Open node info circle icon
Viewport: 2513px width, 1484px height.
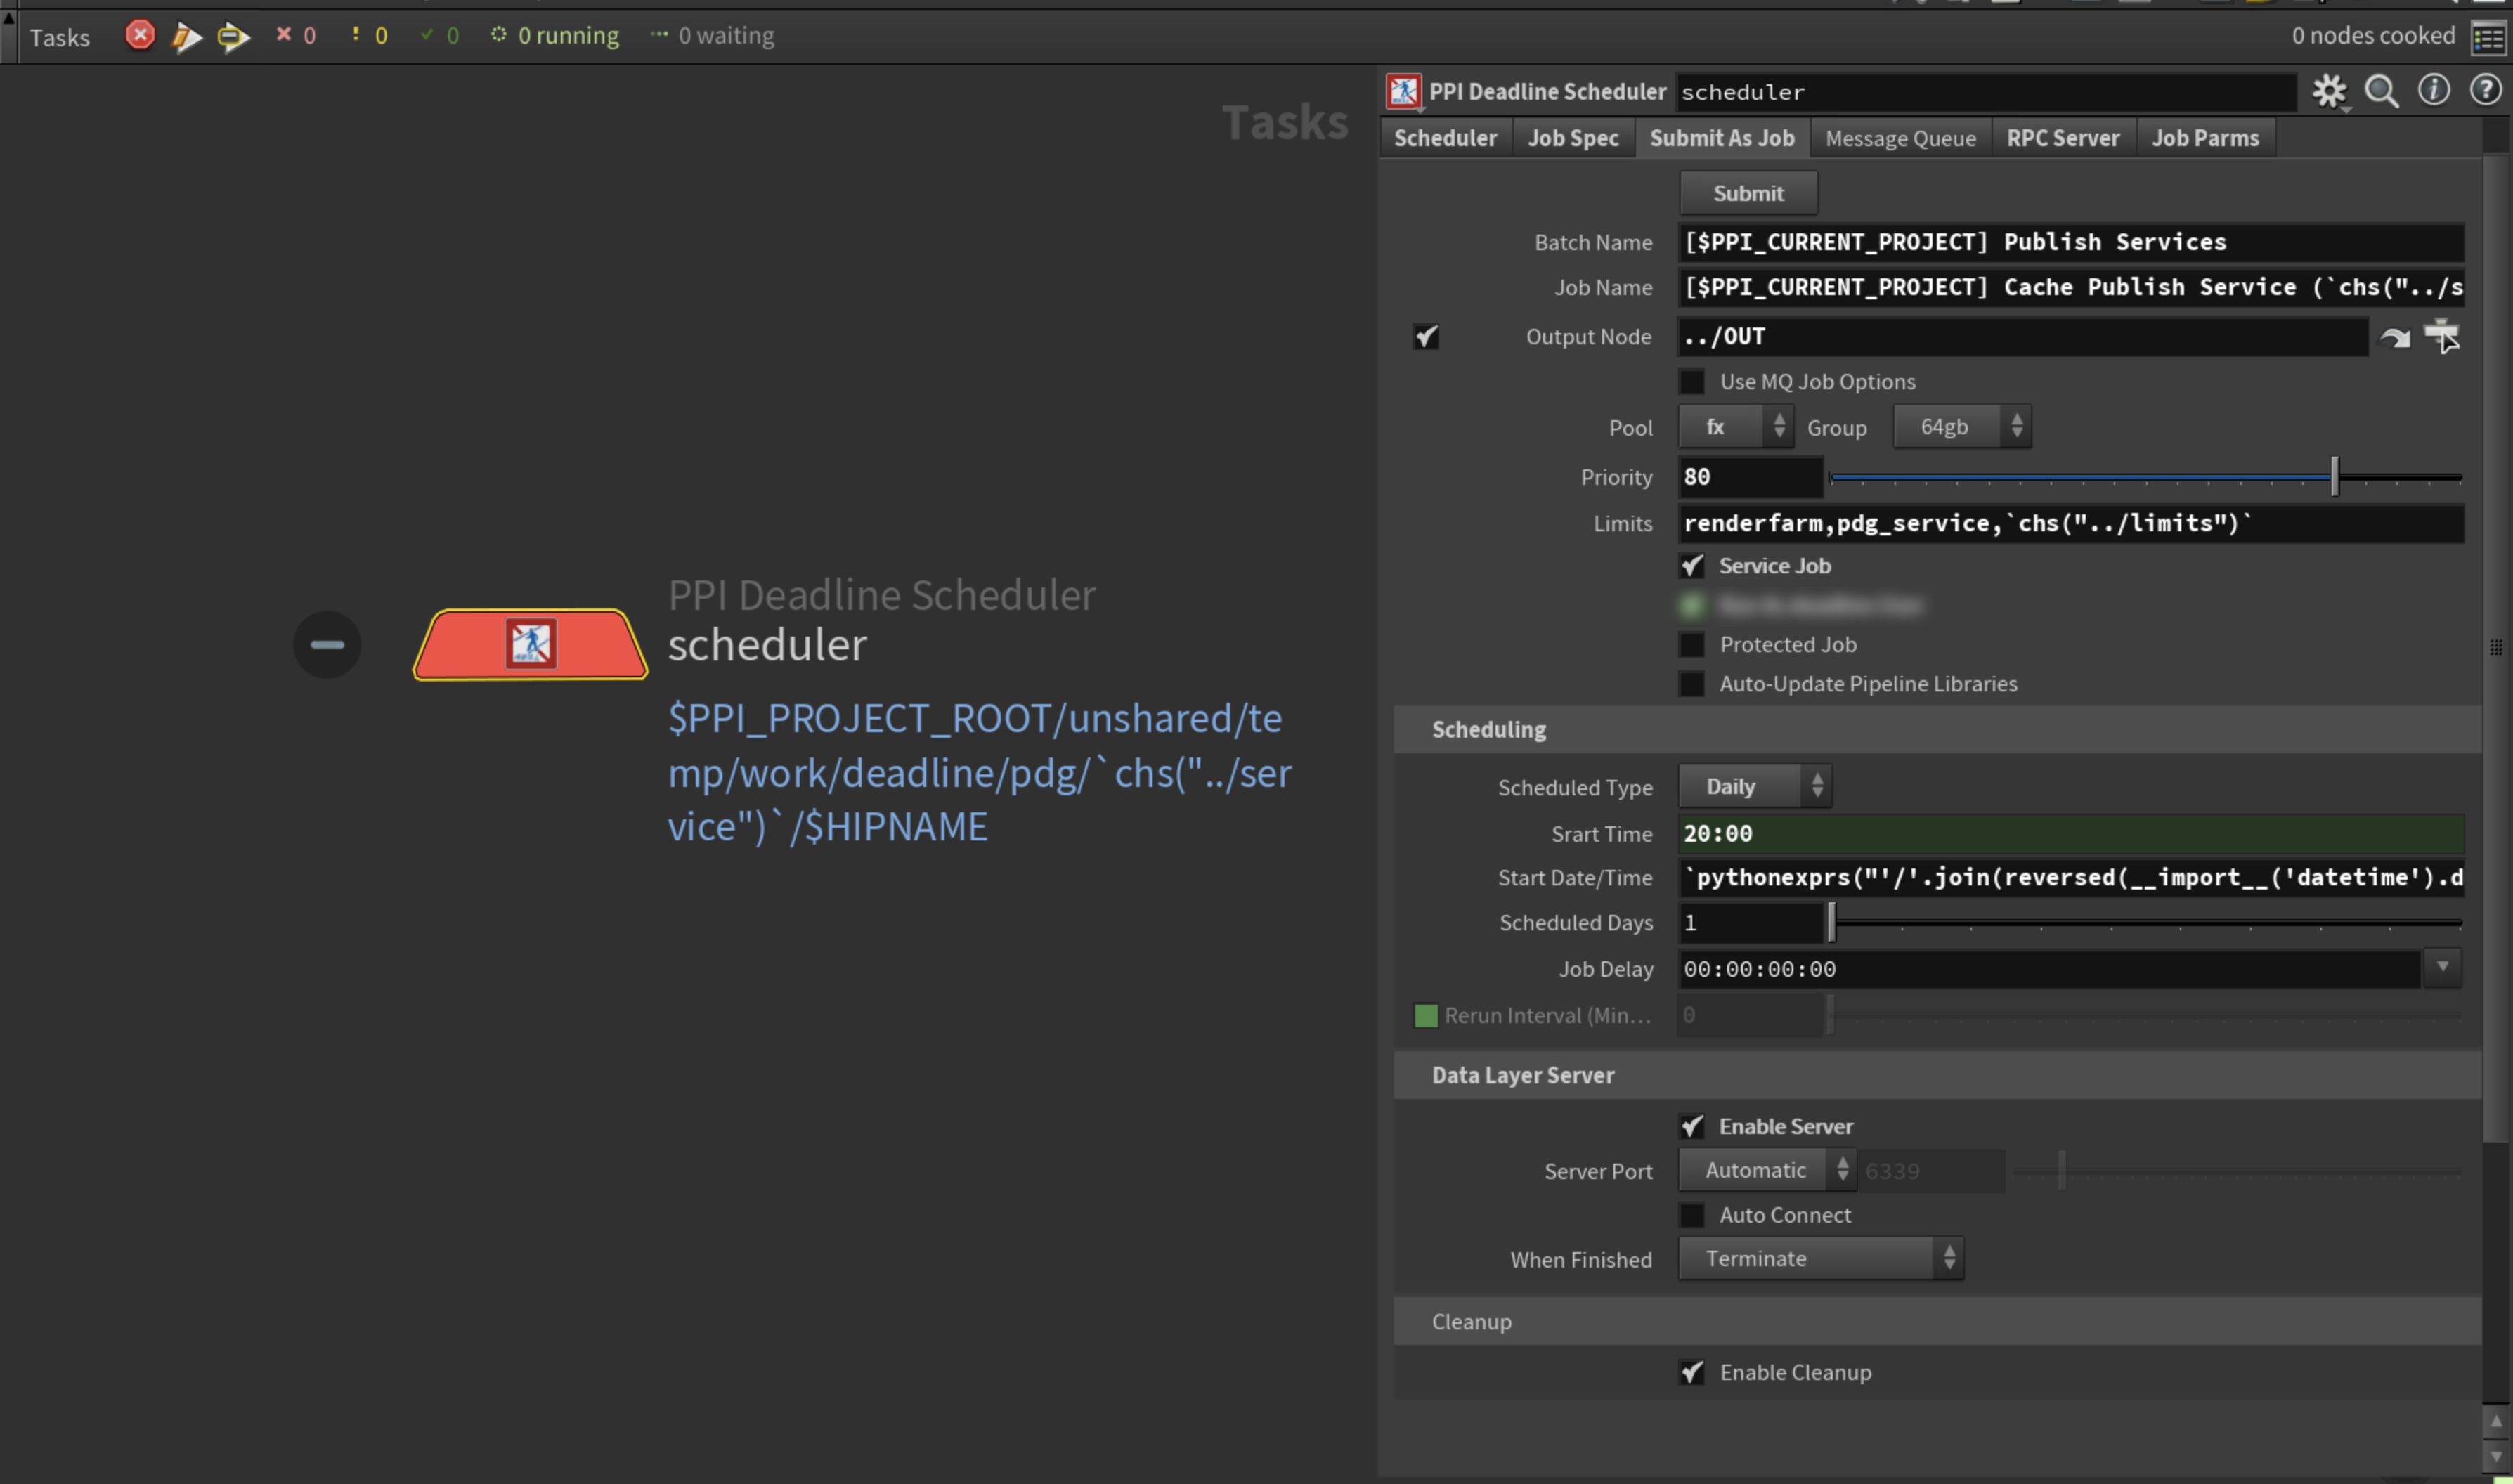click(2433, 90)
